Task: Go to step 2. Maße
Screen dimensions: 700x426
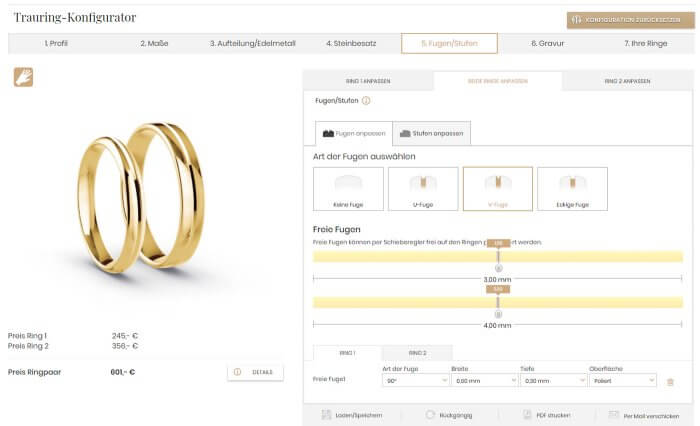Action: tap(154, 43)
